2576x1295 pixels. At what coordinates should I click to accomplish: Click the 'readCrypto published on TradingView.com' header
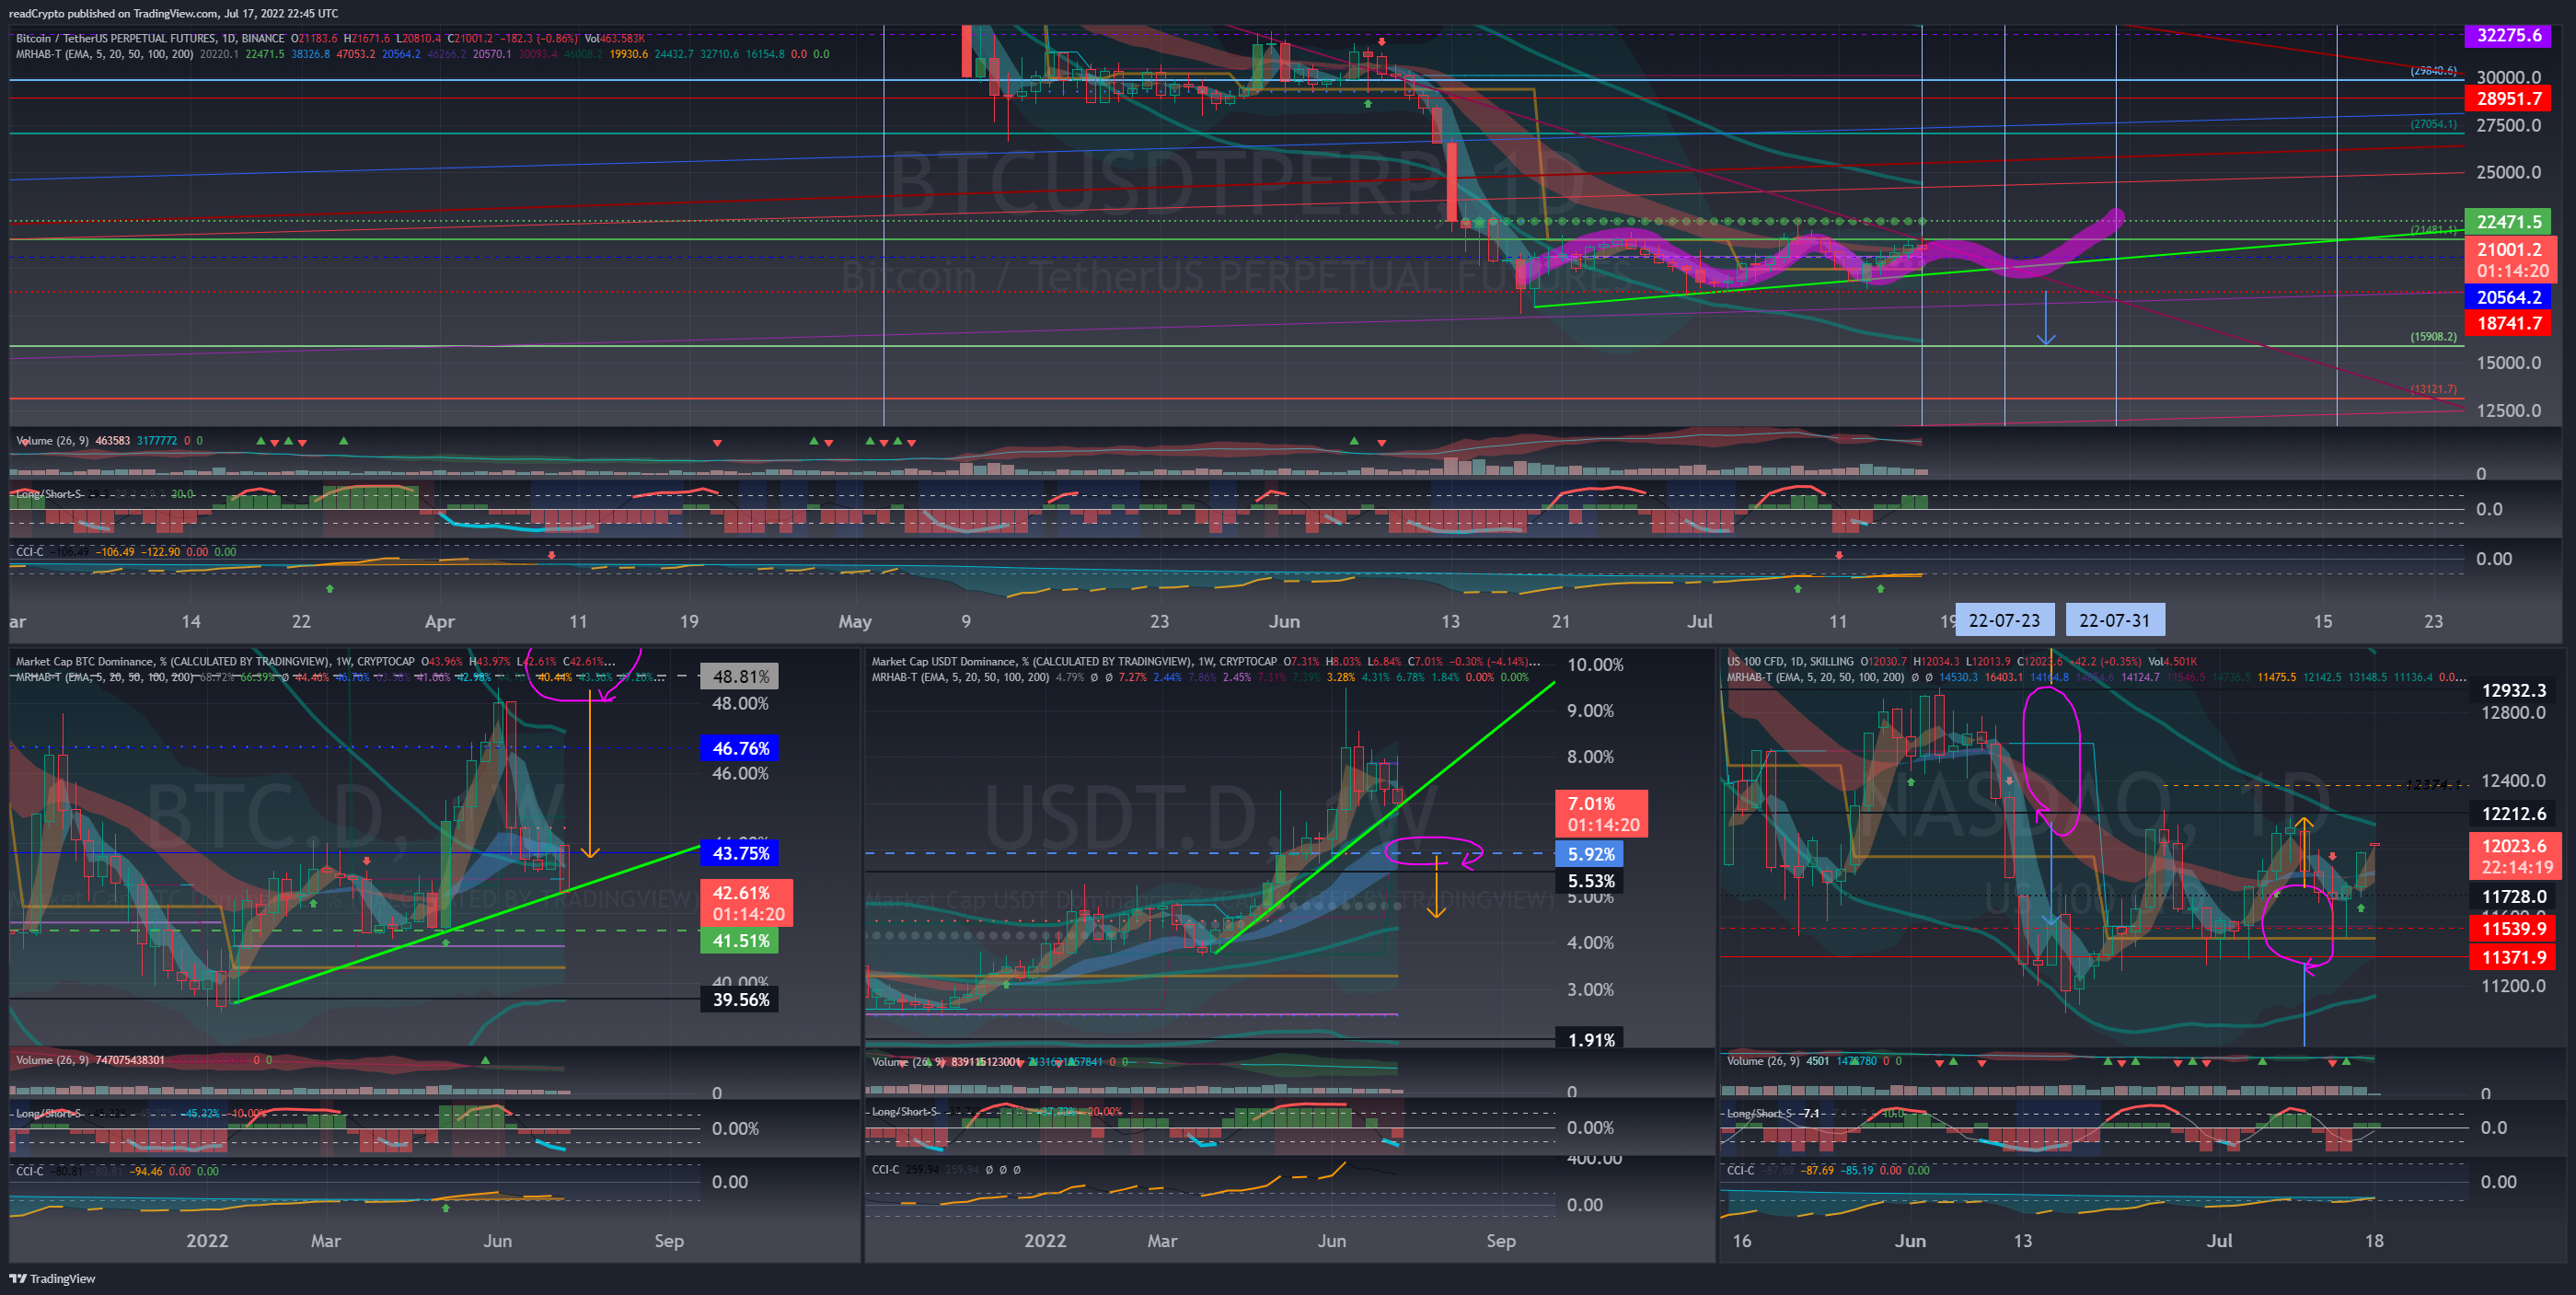(113, 13)
